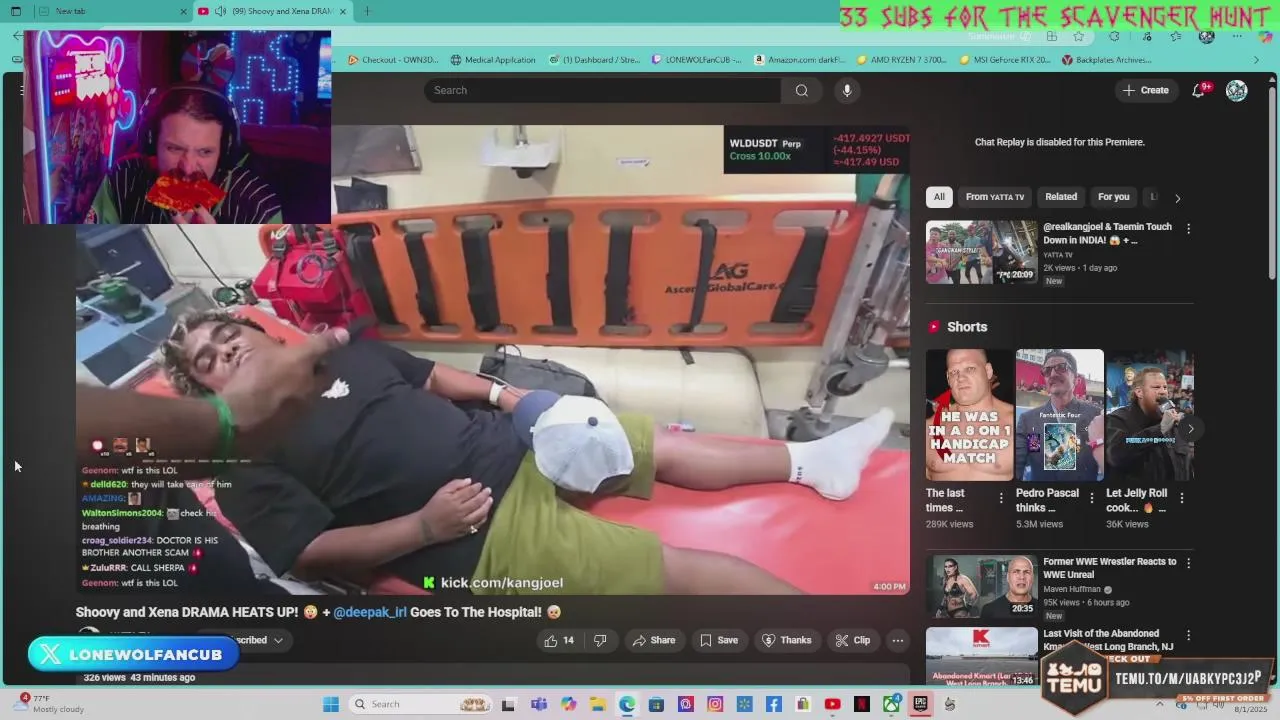
Task: Open Checkout - OWN3D bookmark
Action: tap(393, 60)
